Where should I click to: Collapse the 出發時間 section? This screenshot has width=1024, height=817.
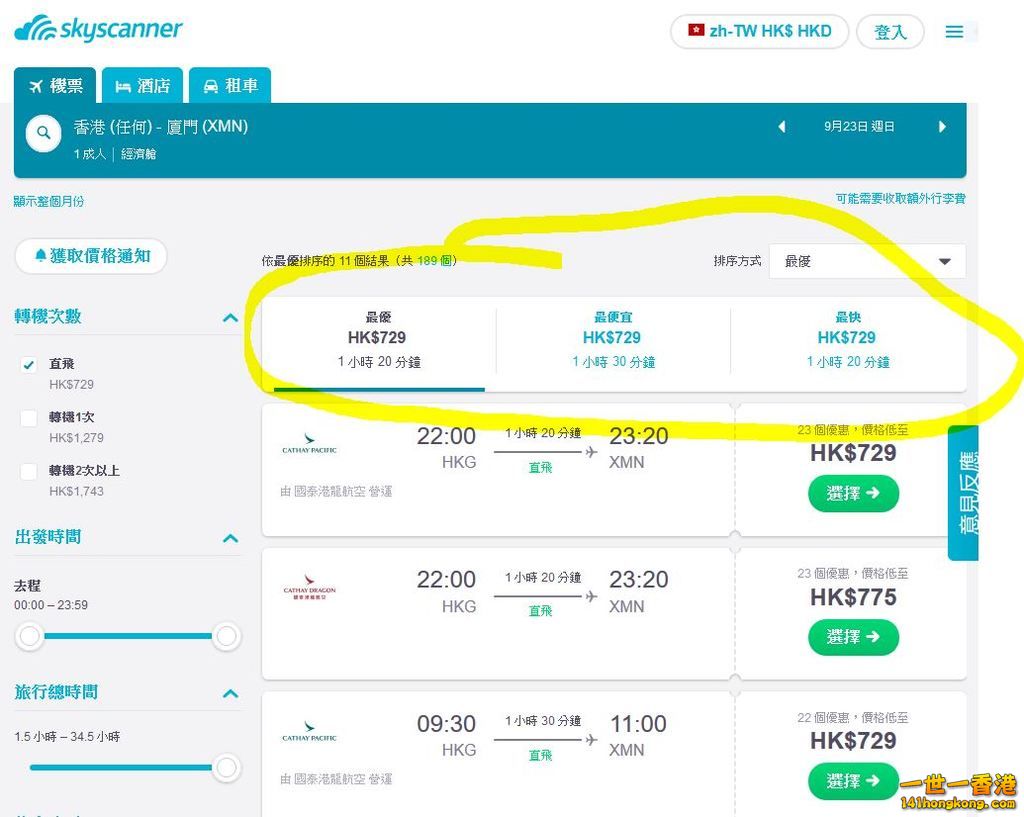[x=230, y=539]
